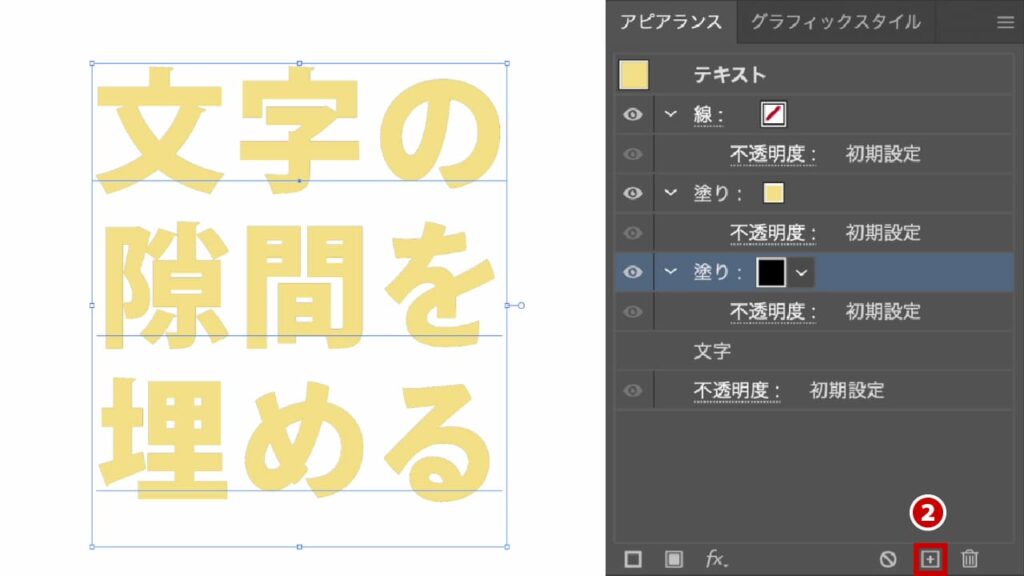Click the trash Delete Selected Item icon

click(970, 559)
